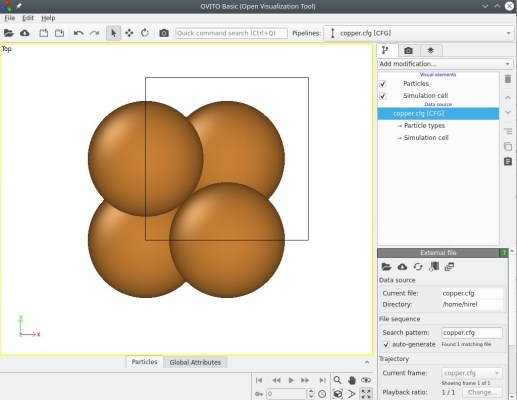Click the Change playback ratio button
The height and width of the screenshot is (400, 517).
coord(482,392)
